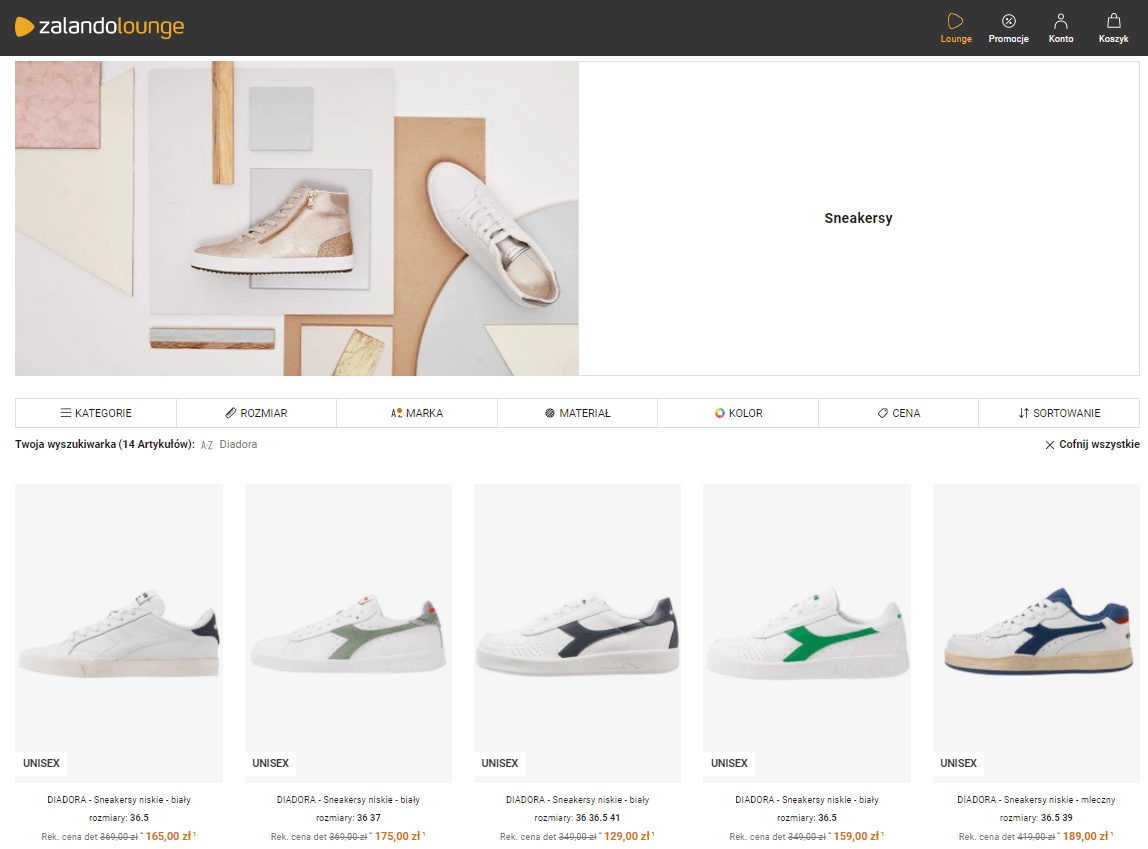Expand the MARKA brand filter
The width and height of the screenshot is (1148, 849).
pos(416,412)
